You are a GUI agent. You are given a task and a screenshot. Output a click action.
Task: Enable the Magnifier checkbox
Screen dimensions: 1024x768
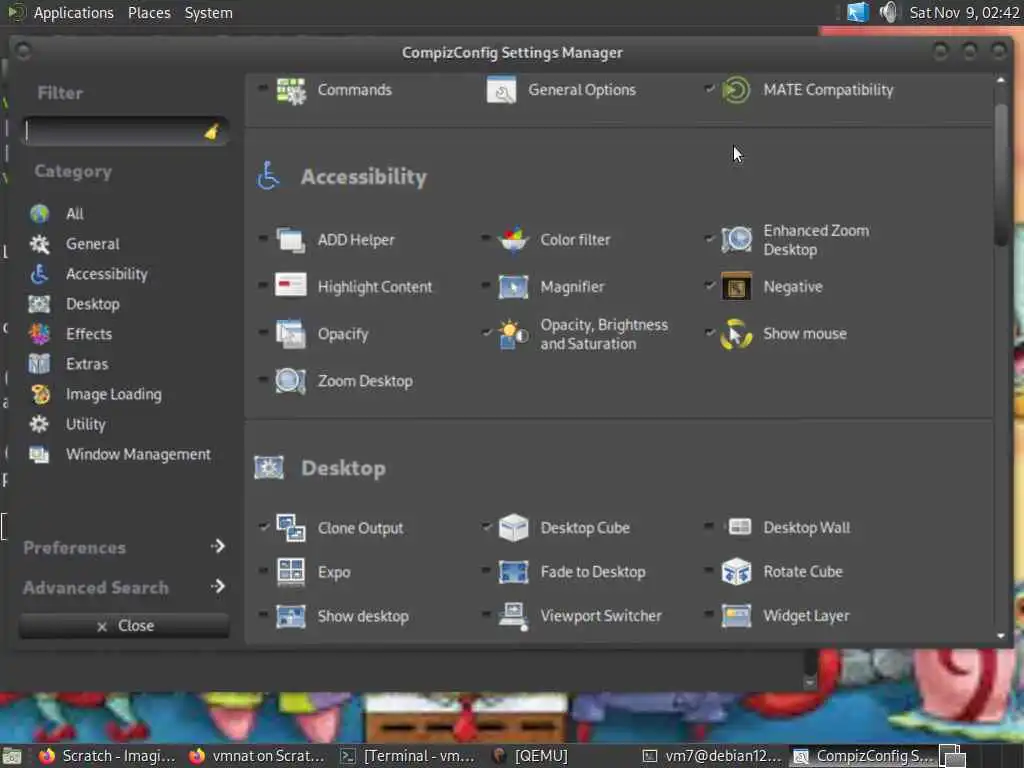point(485,285)
